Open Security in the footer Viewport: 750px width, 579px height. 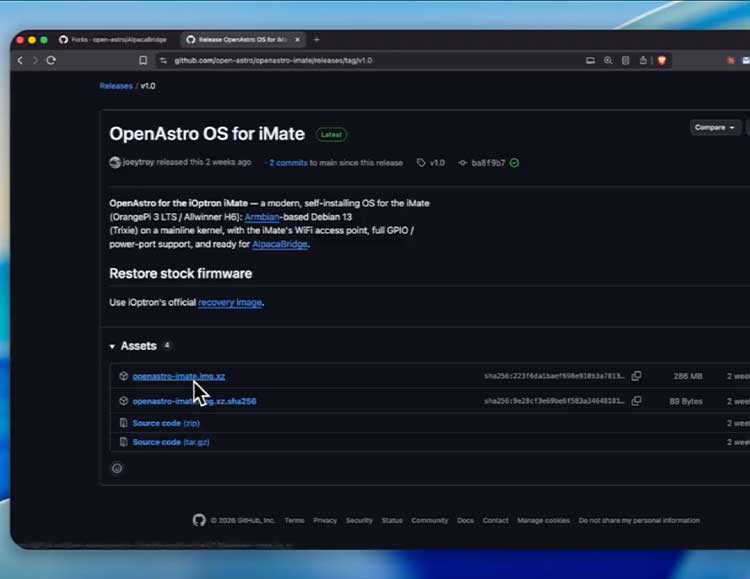[x=359, y=520]
